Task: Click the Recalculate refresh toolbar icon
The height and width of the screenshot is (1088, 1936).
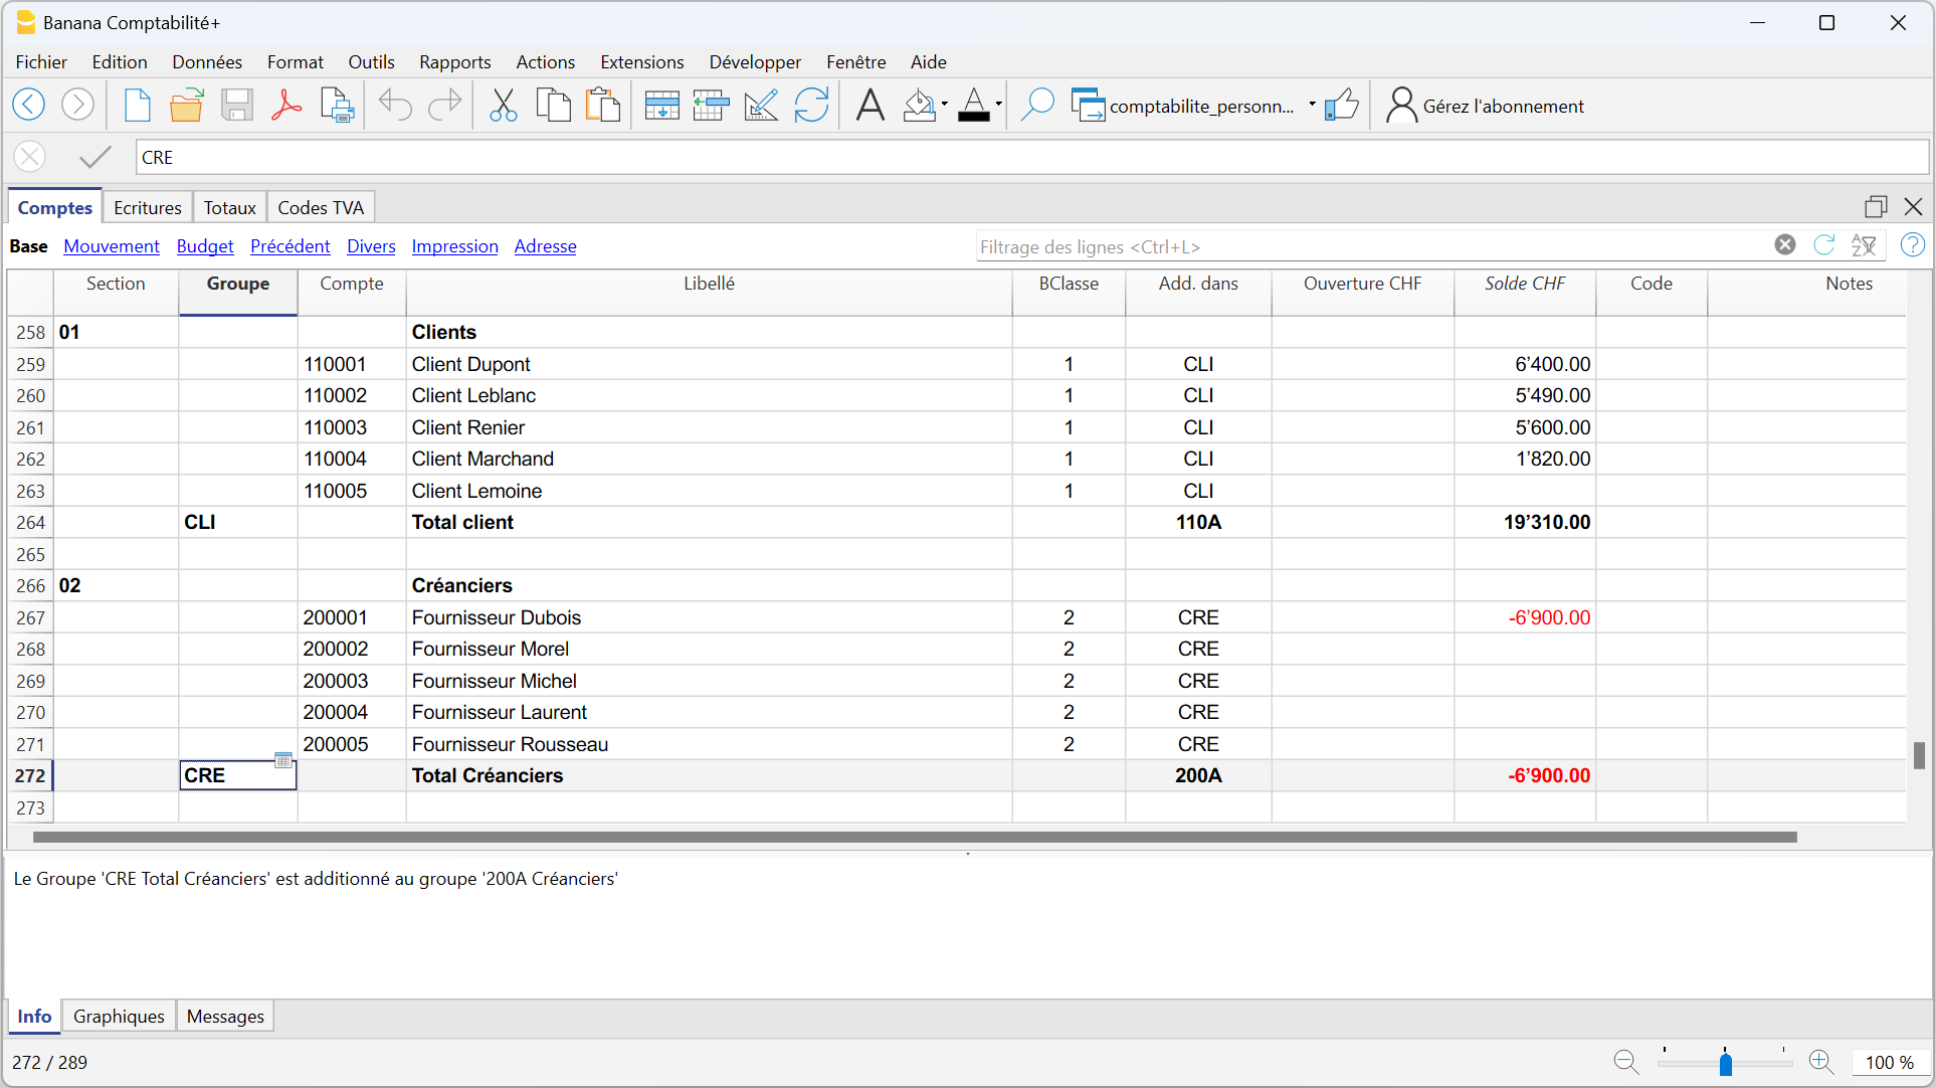Action: [811, 105]
